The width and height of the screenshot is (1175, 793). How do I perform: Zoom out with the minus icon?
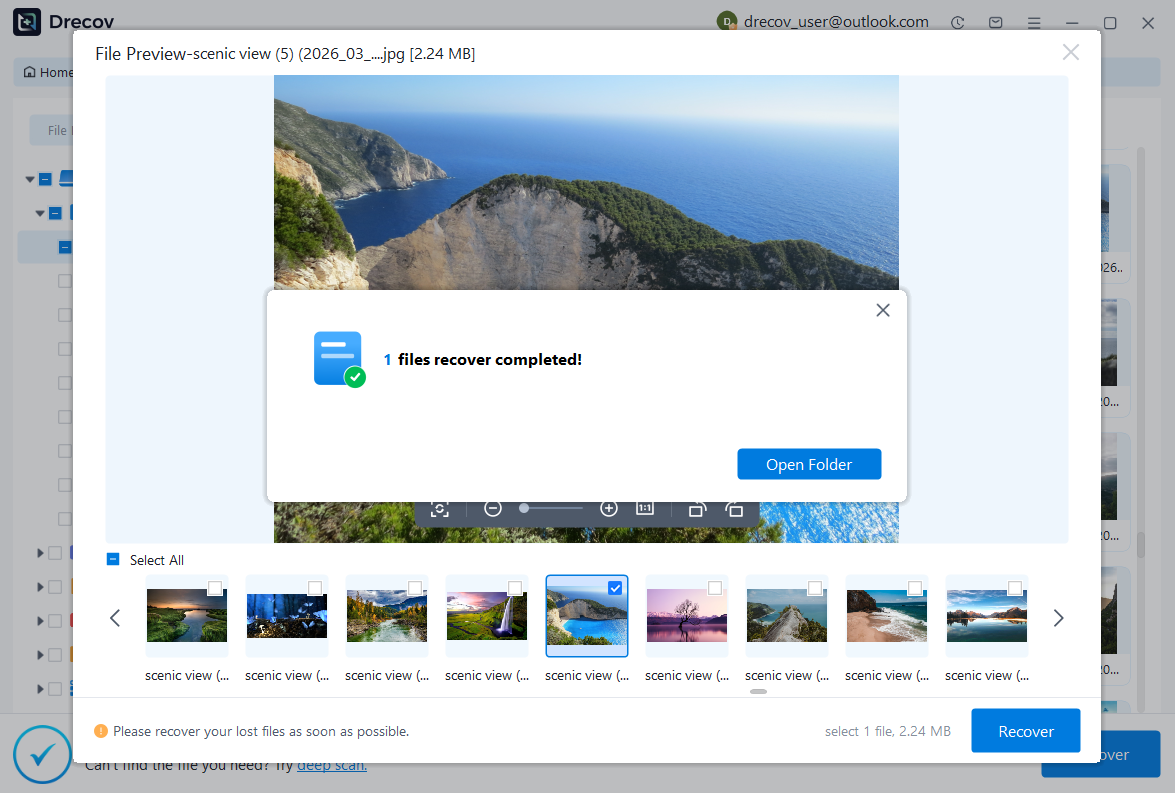click(492, 509)
